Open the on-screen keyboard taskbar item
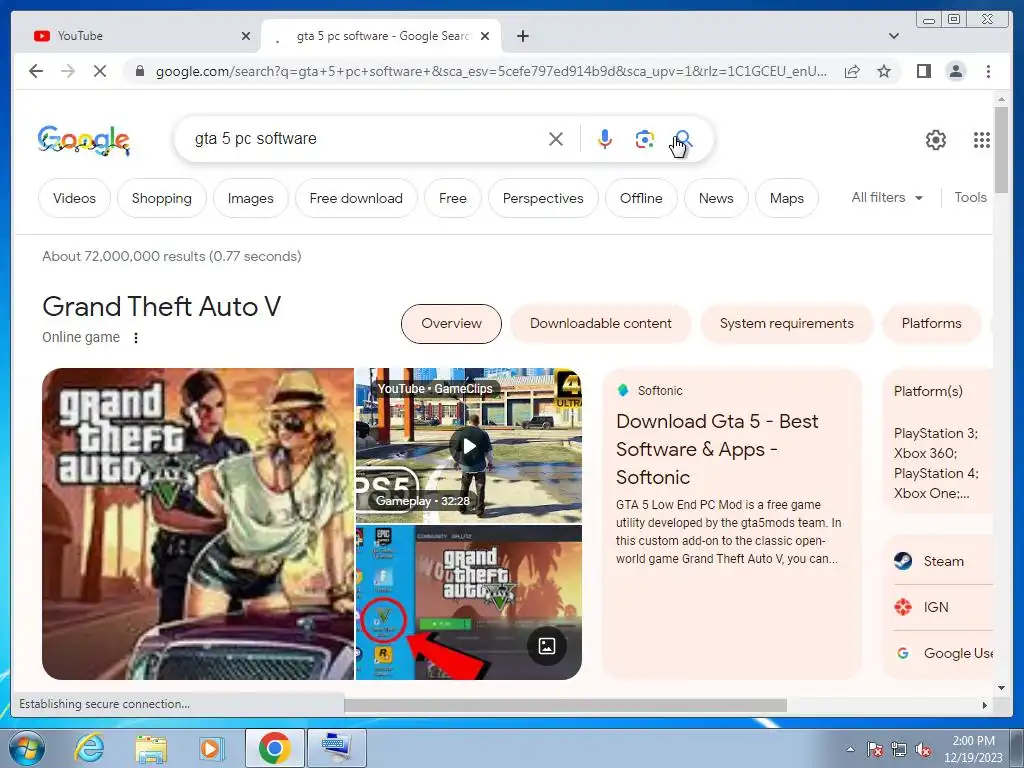Viewport: 1024px width, 768px height. tap(336, 748)
